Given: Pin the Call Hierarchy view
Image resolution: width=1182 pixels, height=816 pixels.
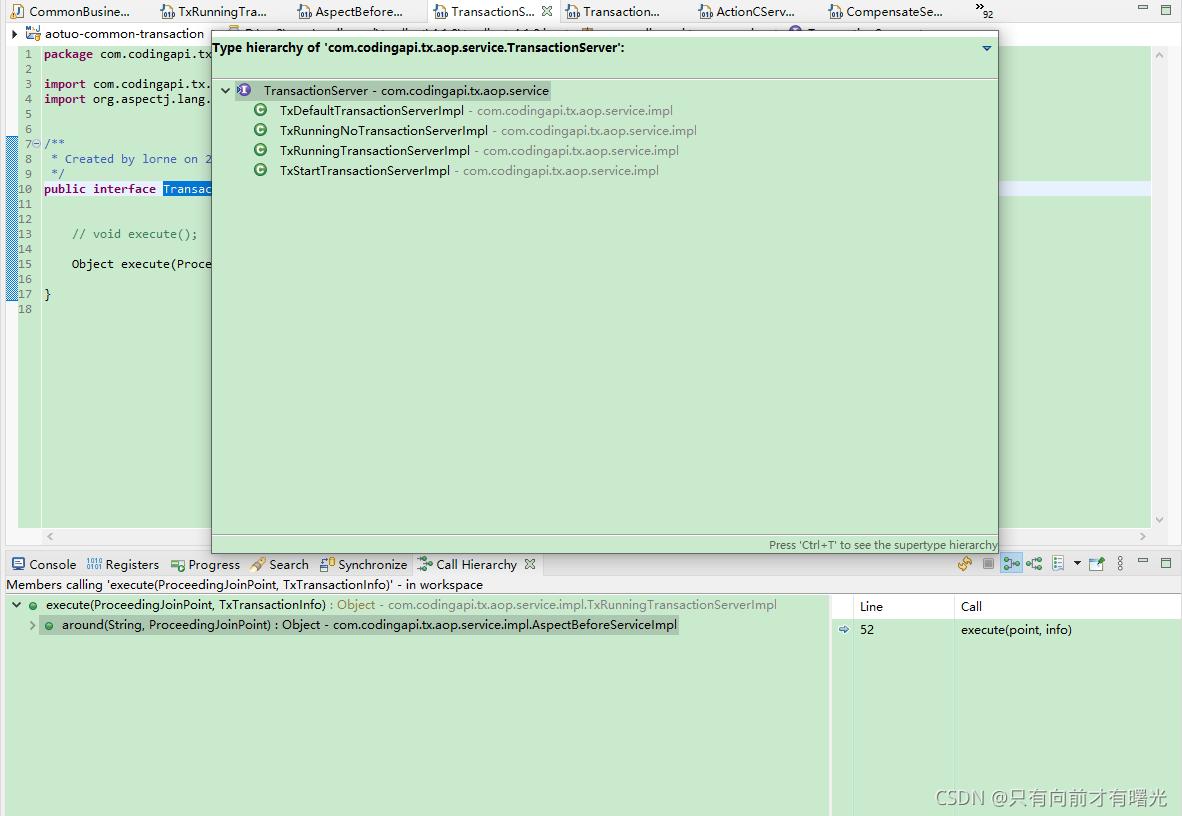Looking at the screenshot, I should pos(1097,563).
